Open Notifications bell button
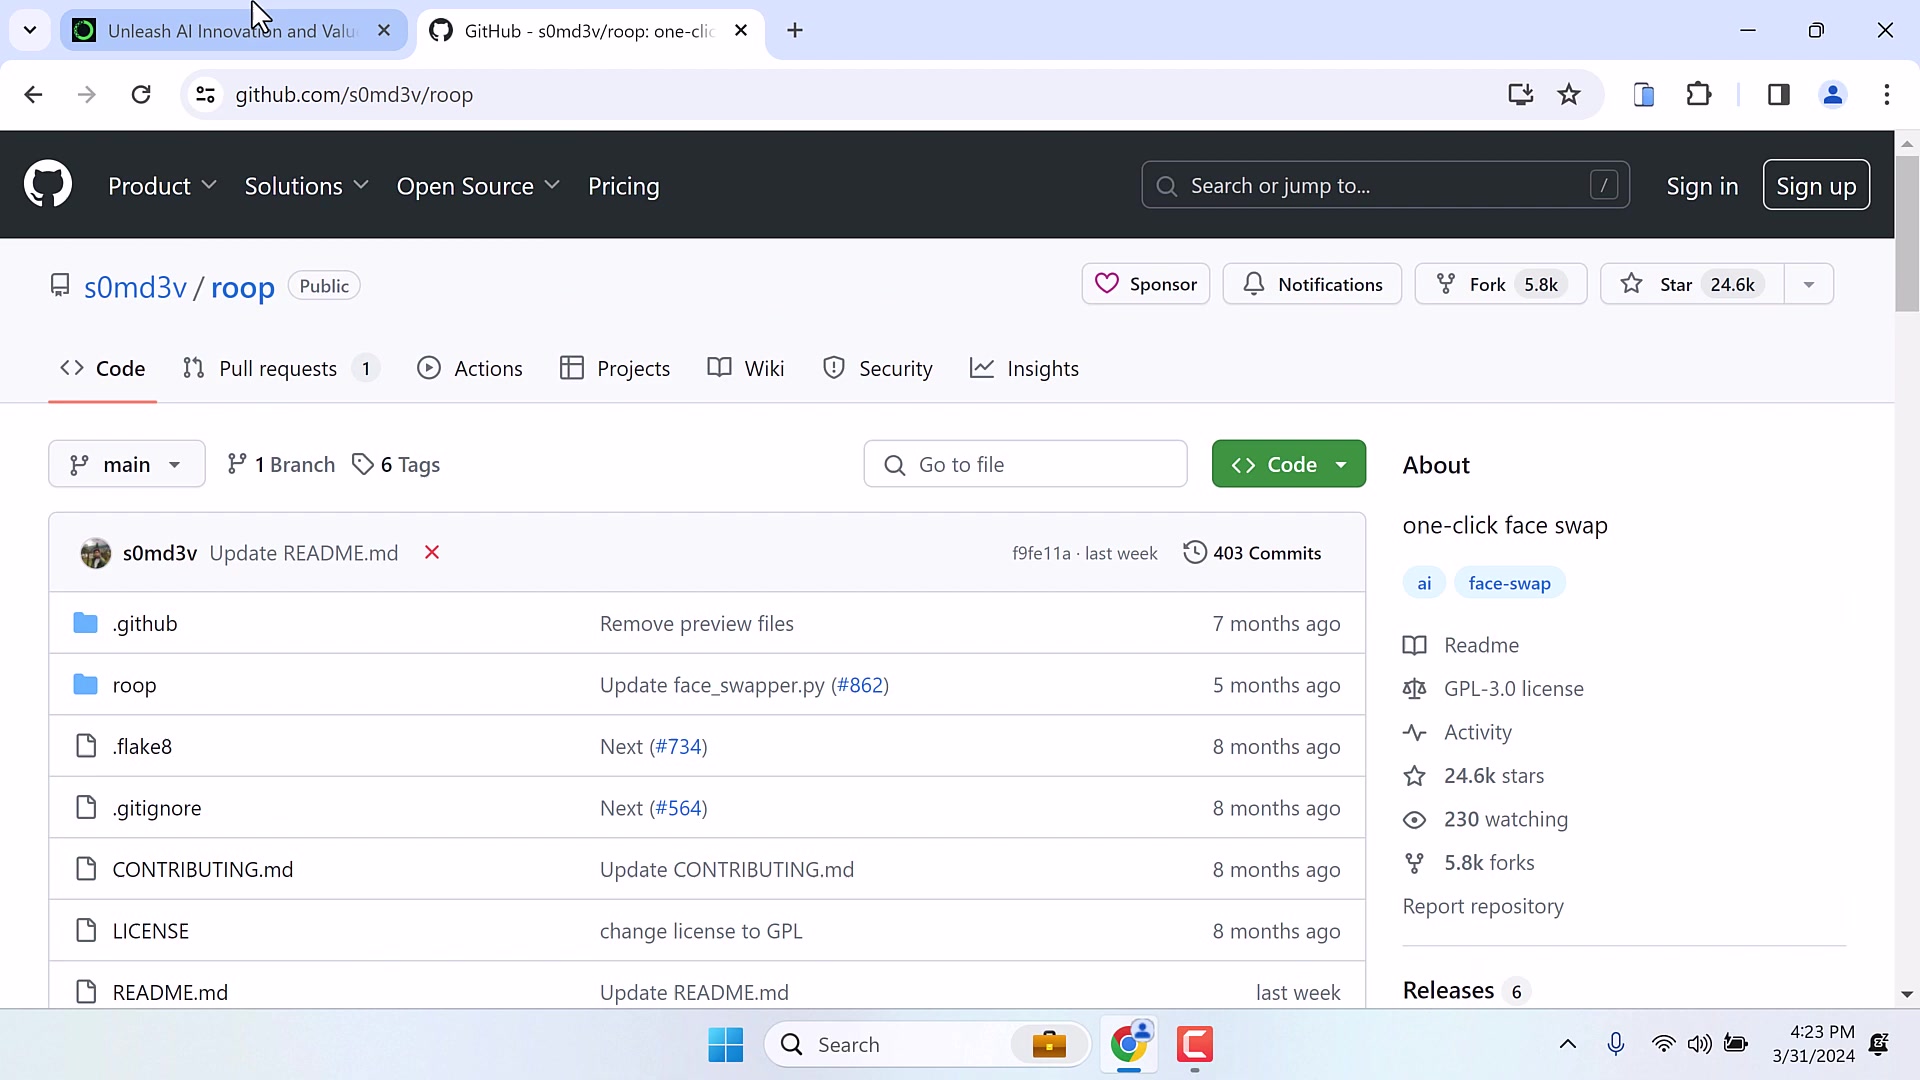The width and height of the screenshot is (1920, 1080). tap(1312, 285)
